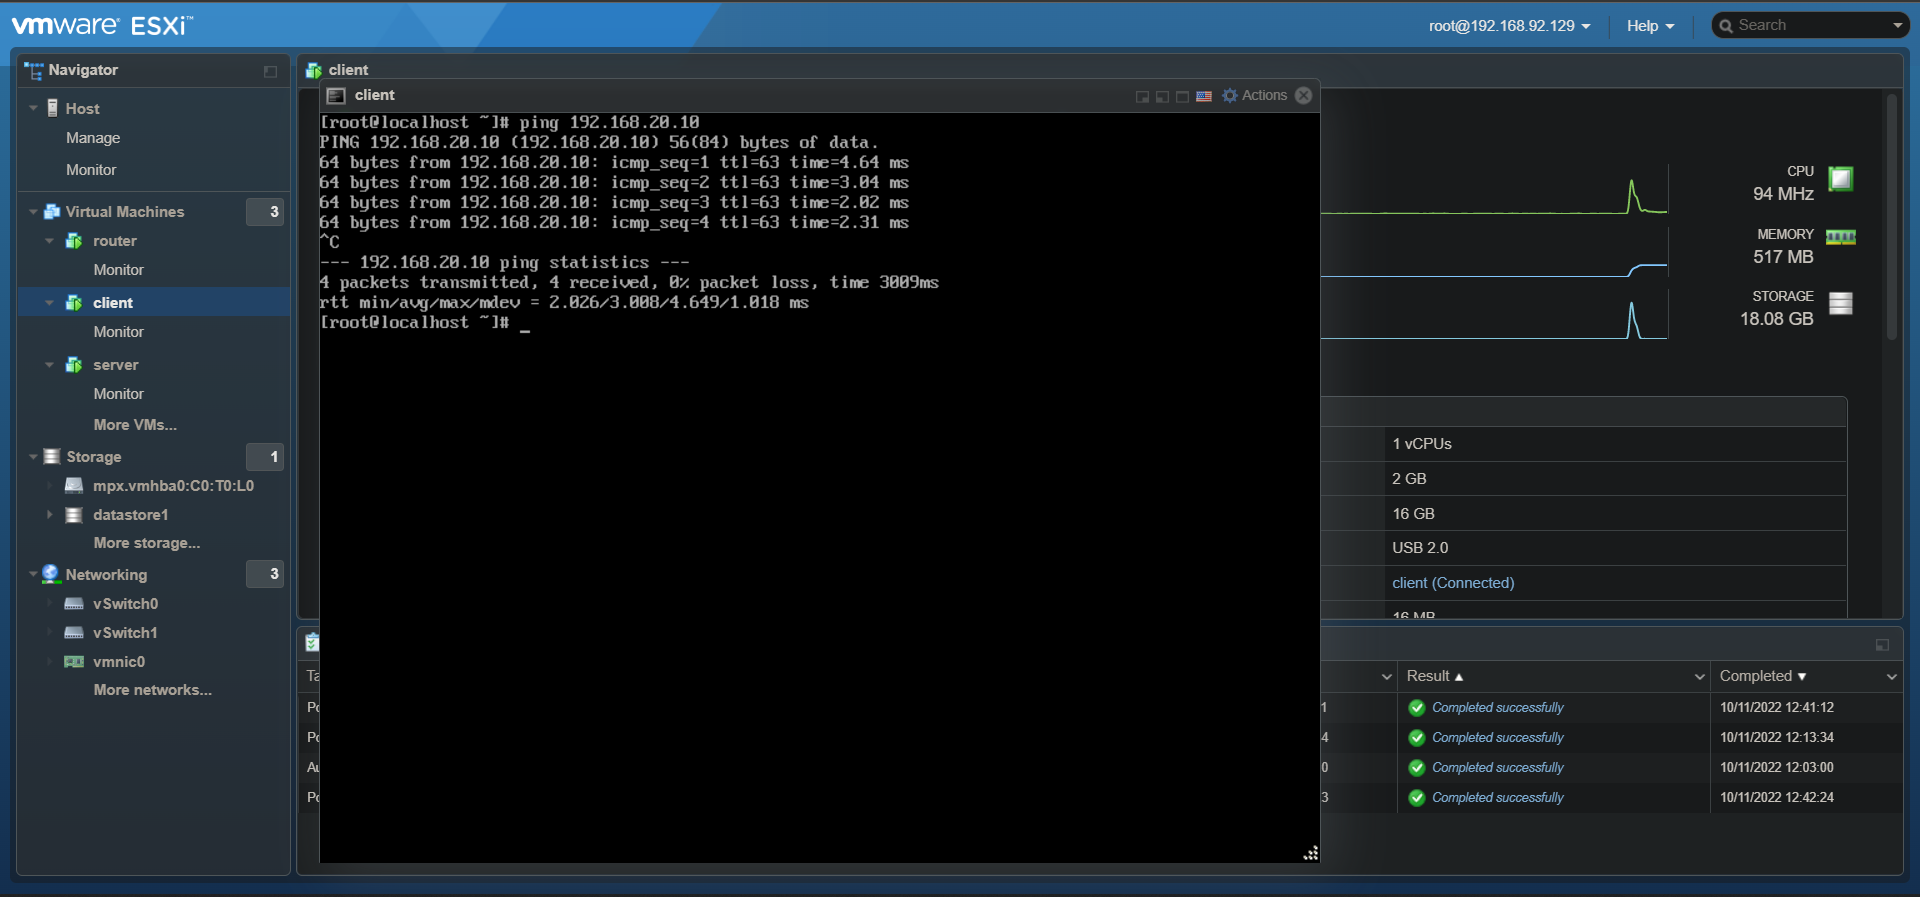Click the client VM icon in Navigator

[74, 303]
